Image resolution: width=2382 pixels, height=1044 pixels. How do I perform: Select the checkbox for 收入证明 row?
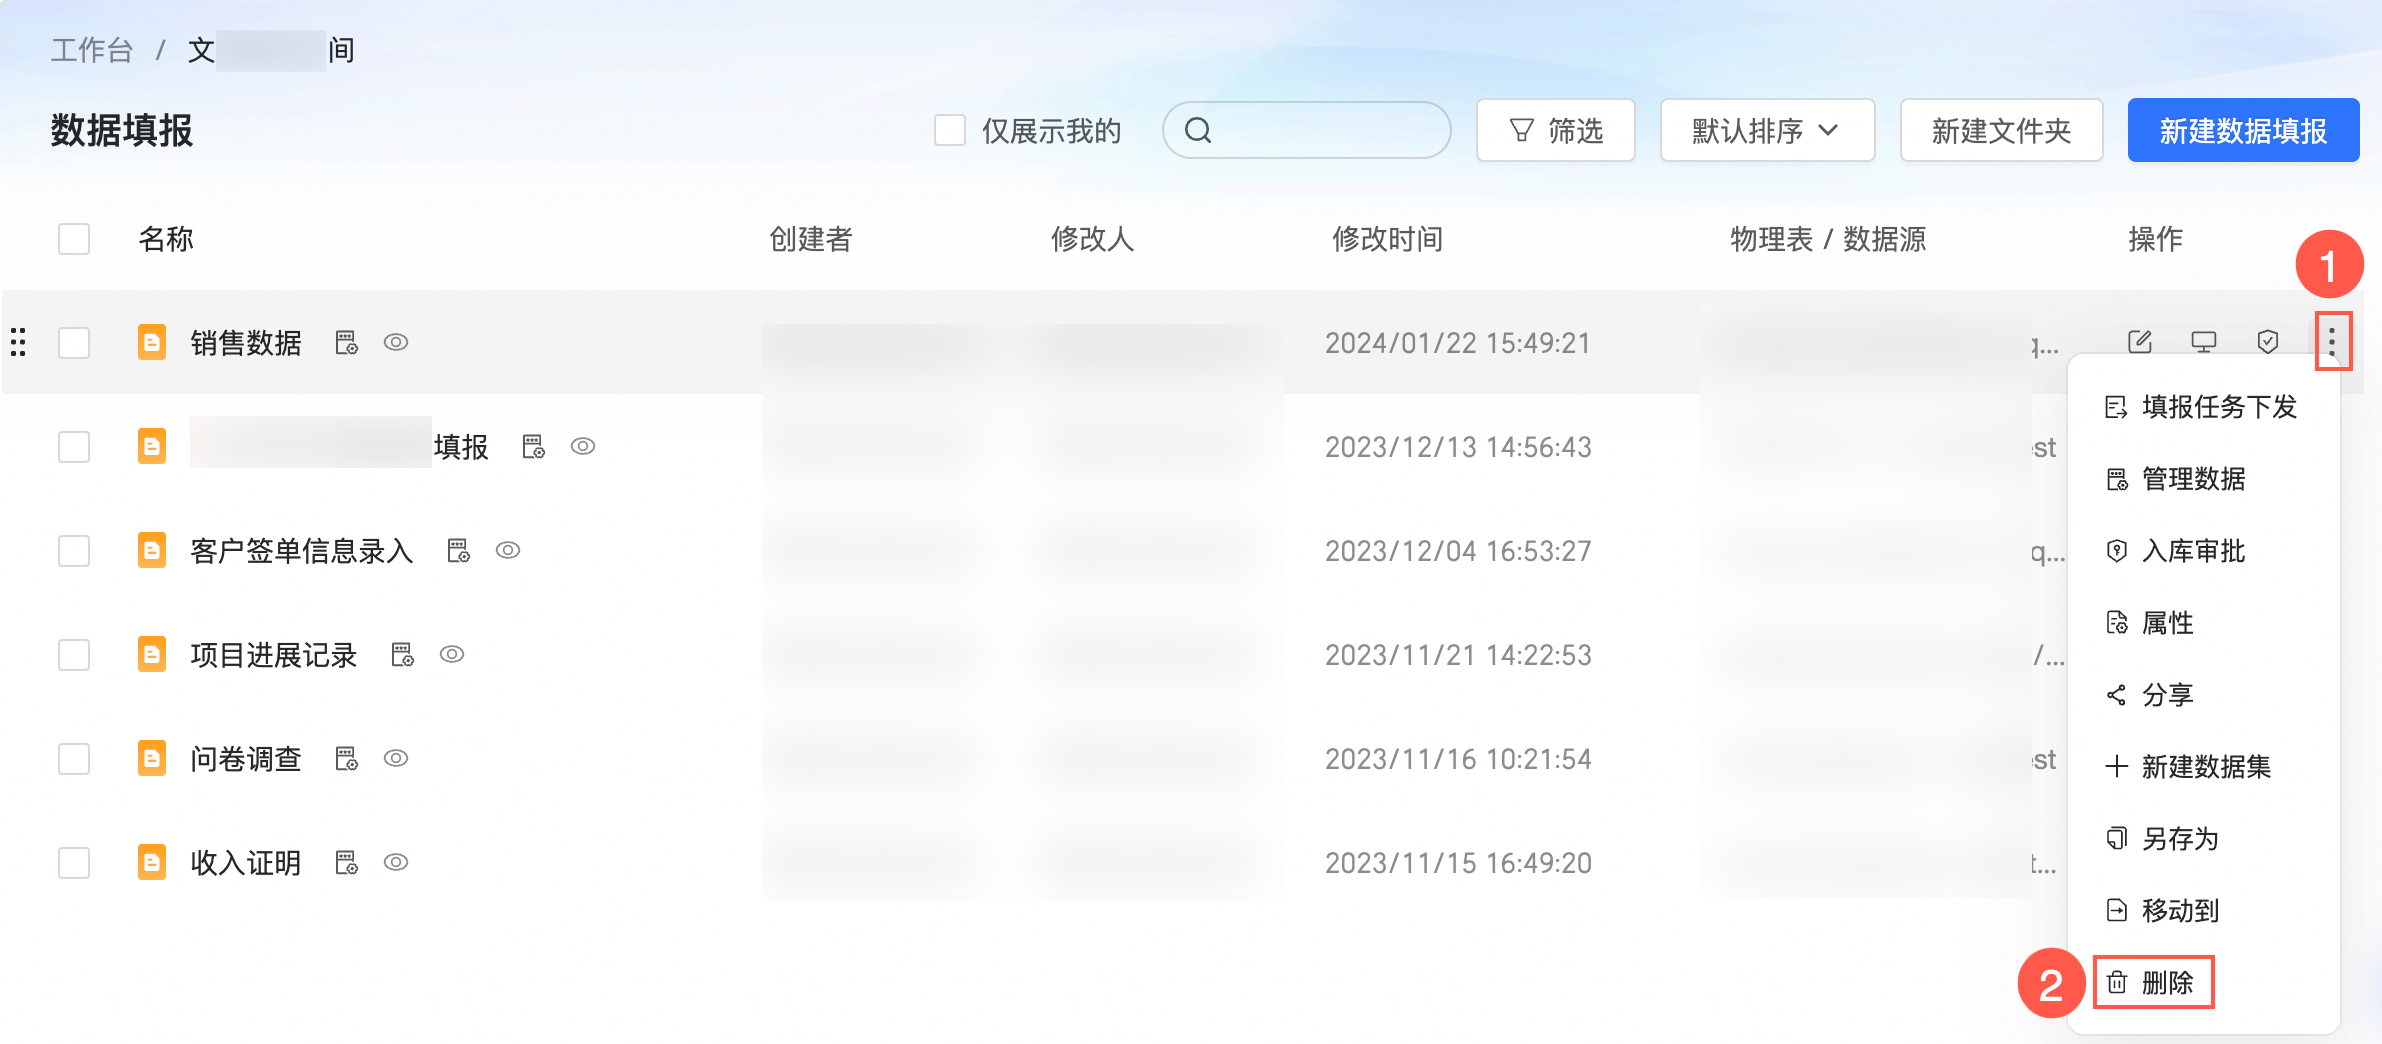click(74, 862)
